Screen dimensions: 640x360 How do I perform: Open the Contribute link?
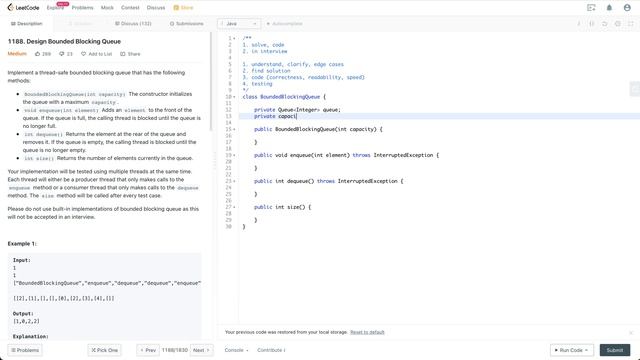(x=271, y=350)
